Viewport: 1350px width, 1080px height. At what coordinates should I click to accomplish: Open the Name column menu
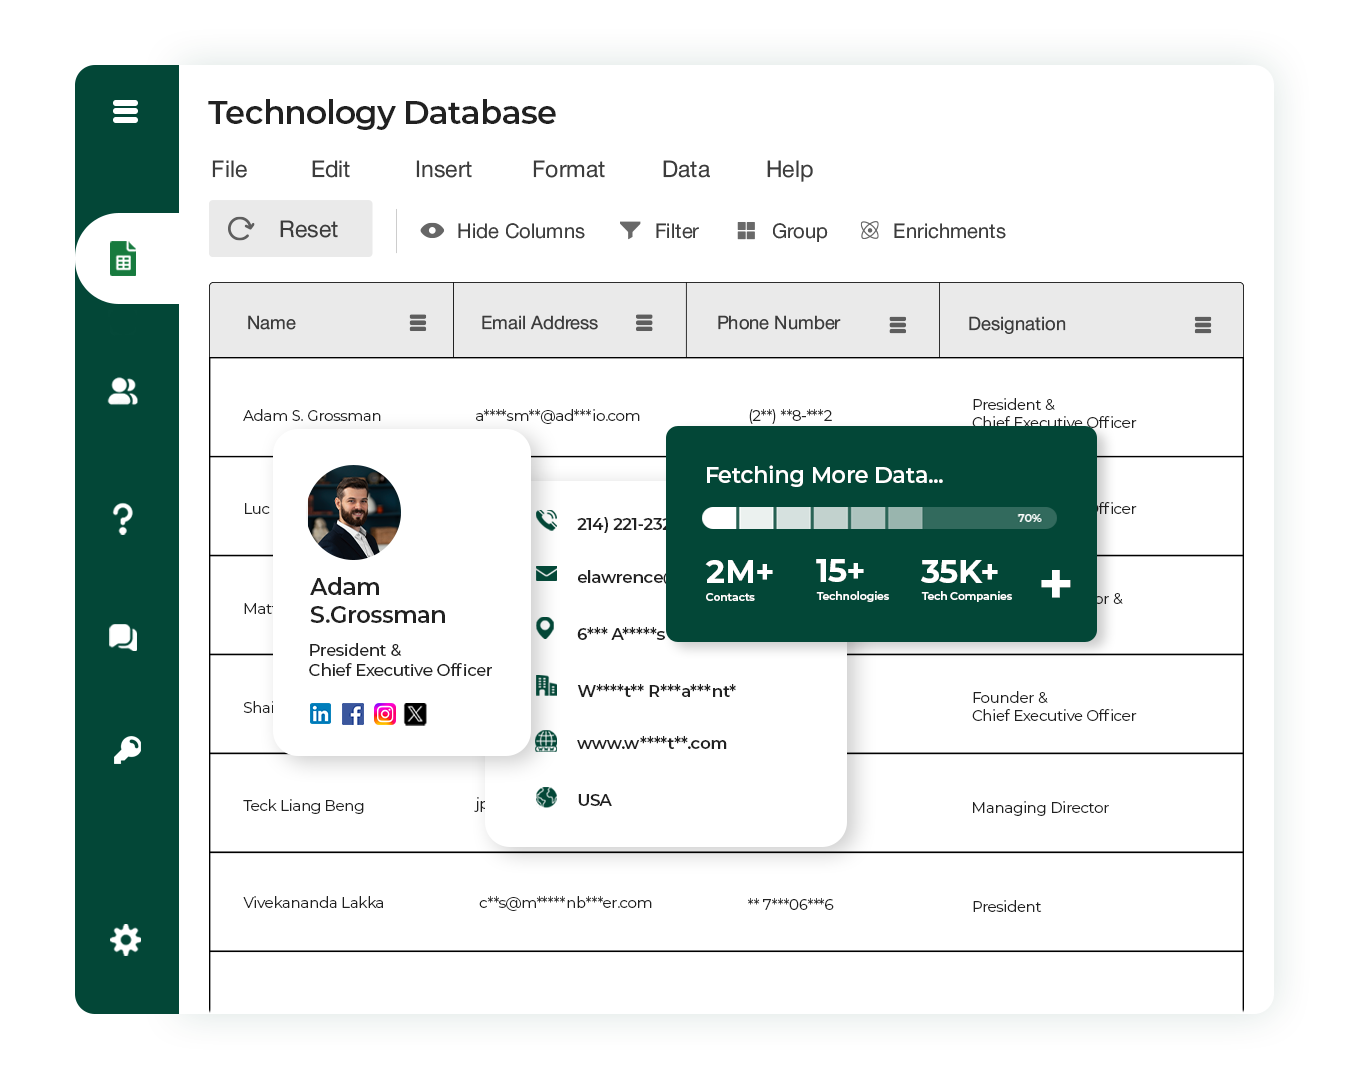click(416, 322)
